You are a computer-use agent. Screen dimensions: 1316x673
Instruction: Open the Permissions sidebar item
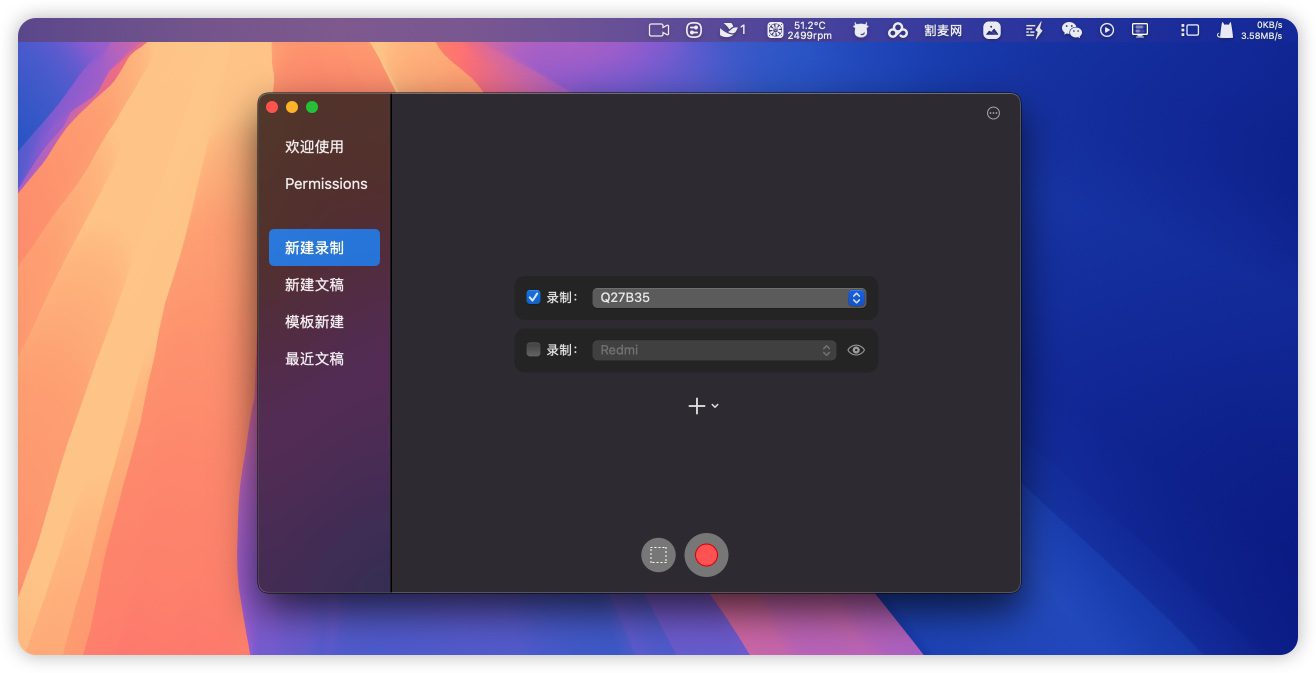tap(326, 184)
